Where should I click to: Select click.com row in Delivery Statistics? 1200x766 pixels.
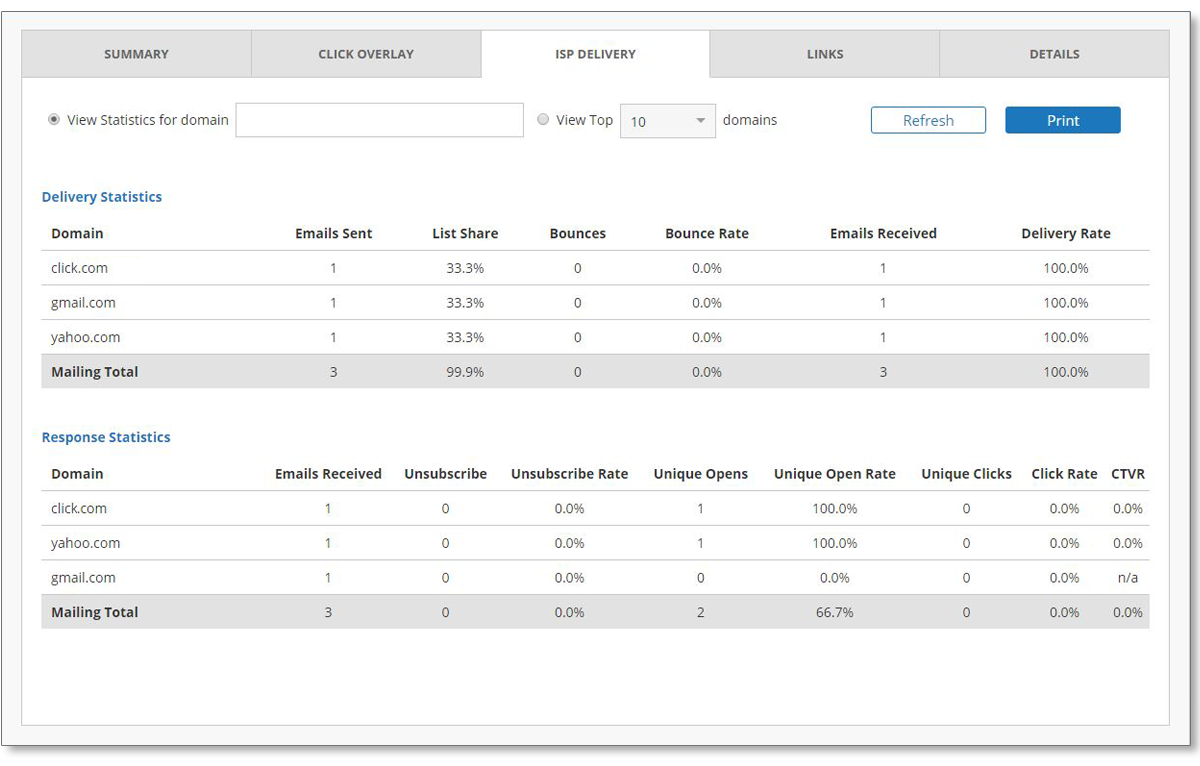point(595,268)
